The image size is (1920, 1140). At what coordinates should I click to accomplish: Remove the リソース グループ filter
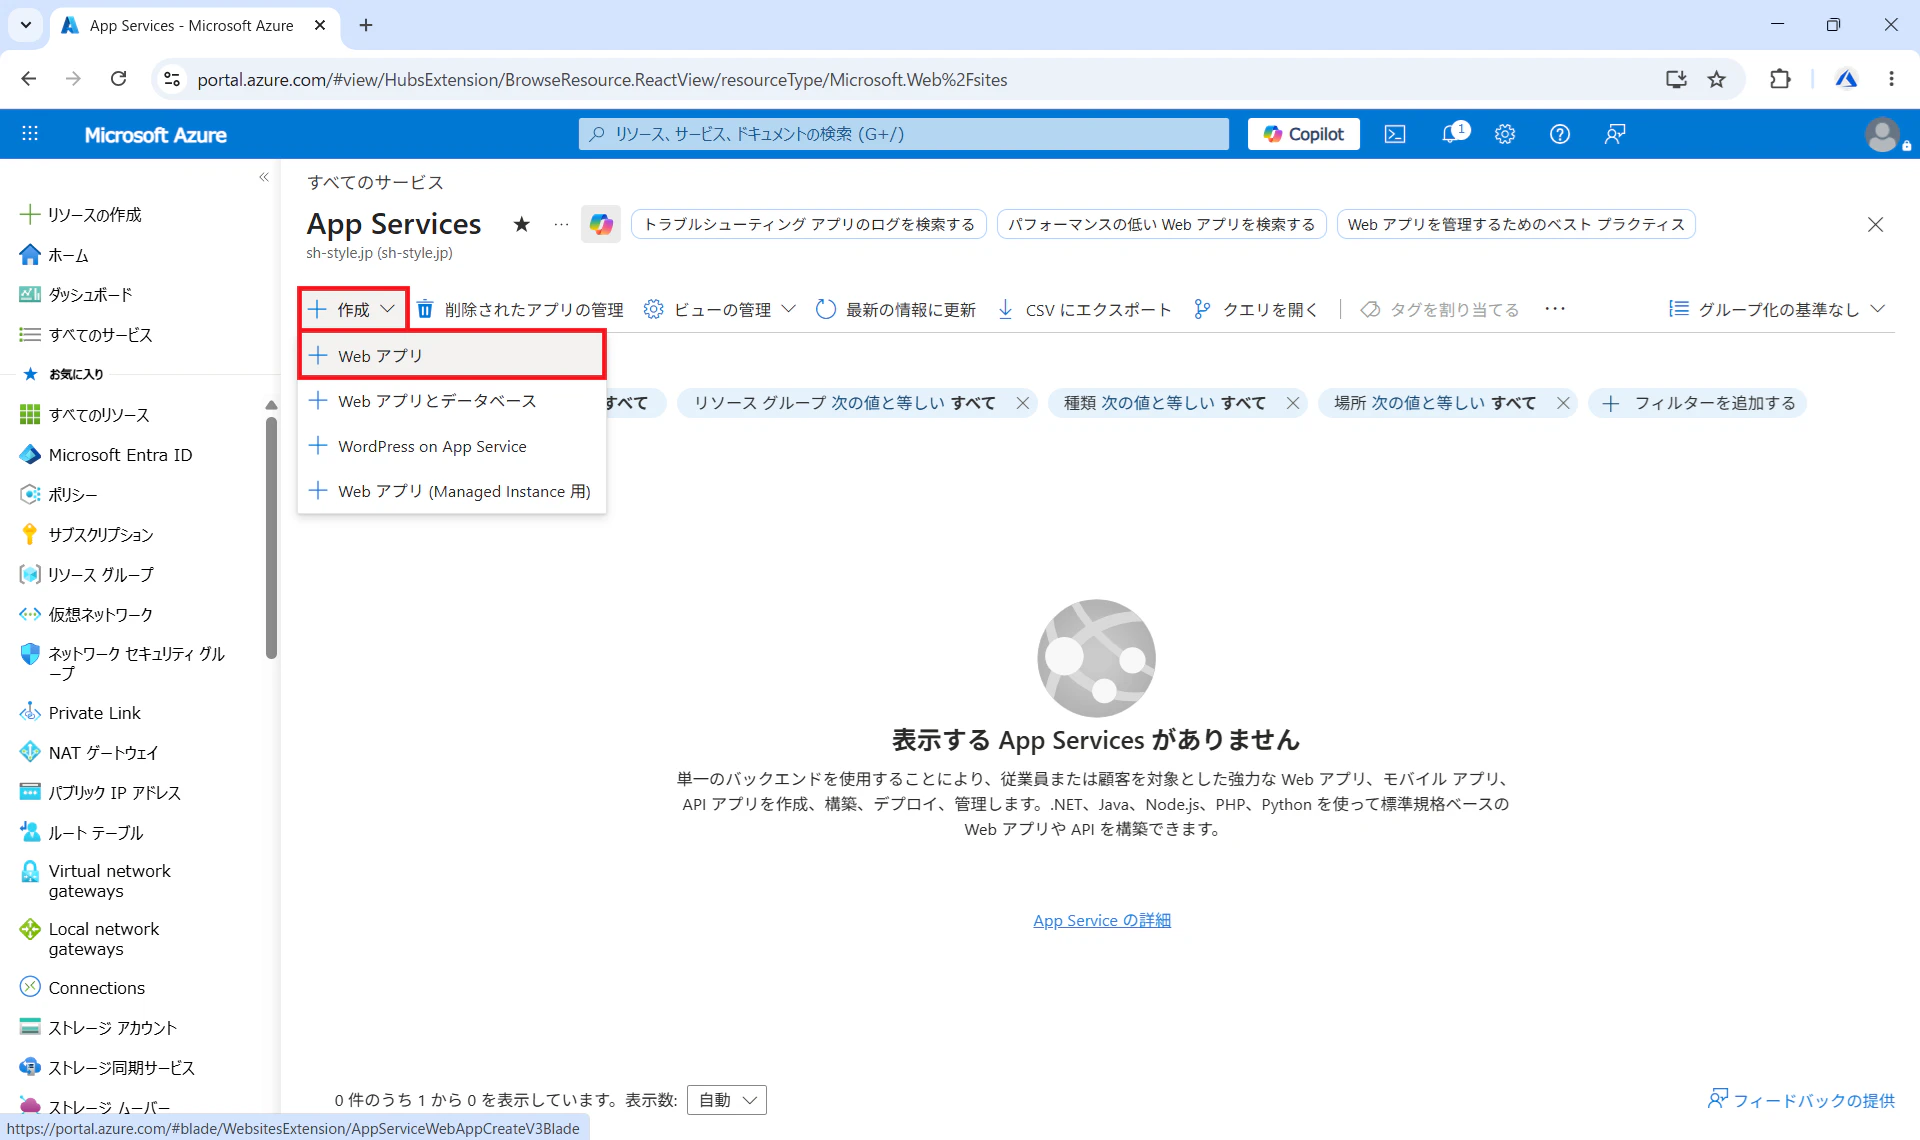[x=1022, y=403]
